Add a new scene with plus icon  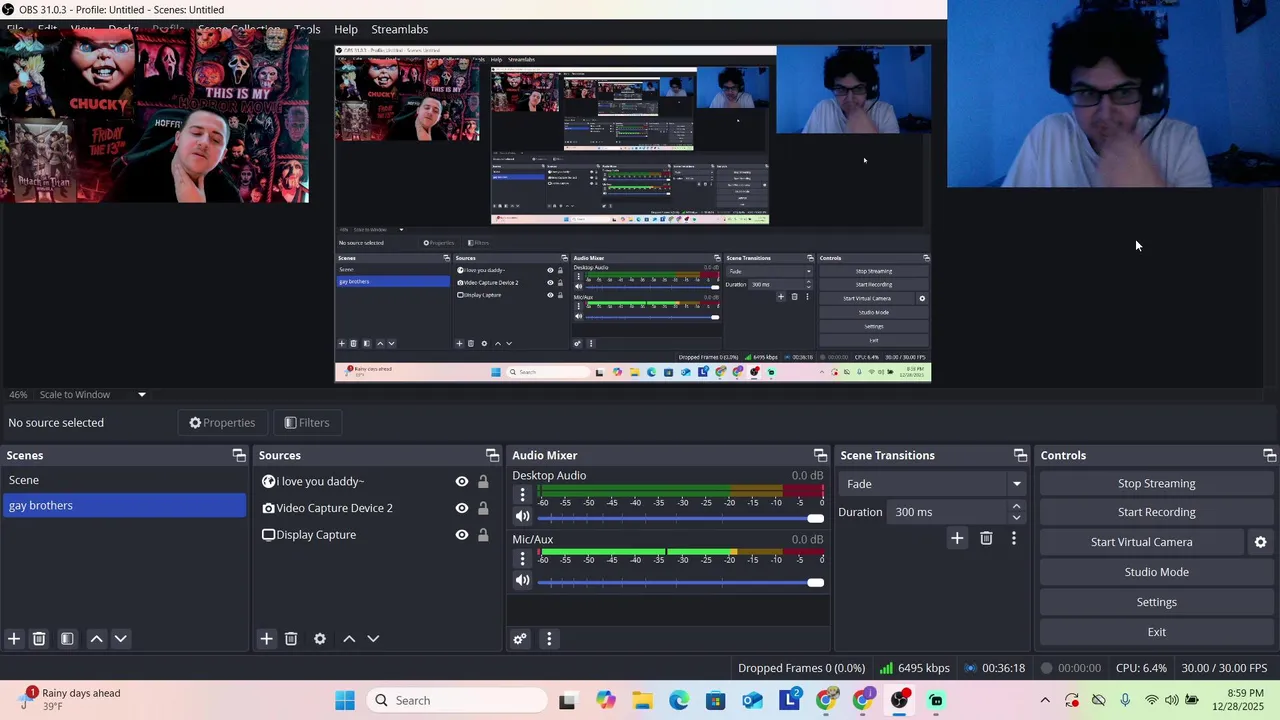14,639
